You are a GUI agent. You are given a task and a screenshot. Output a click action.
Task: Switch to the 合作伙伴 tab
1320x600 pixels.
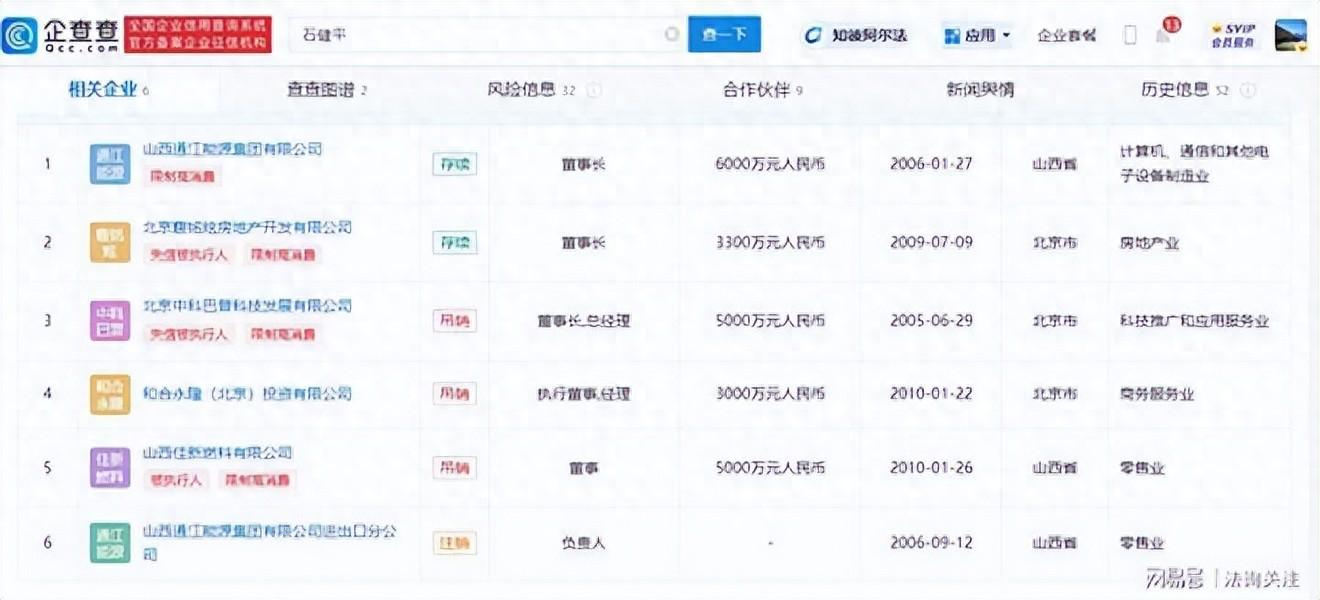[763, 90]
